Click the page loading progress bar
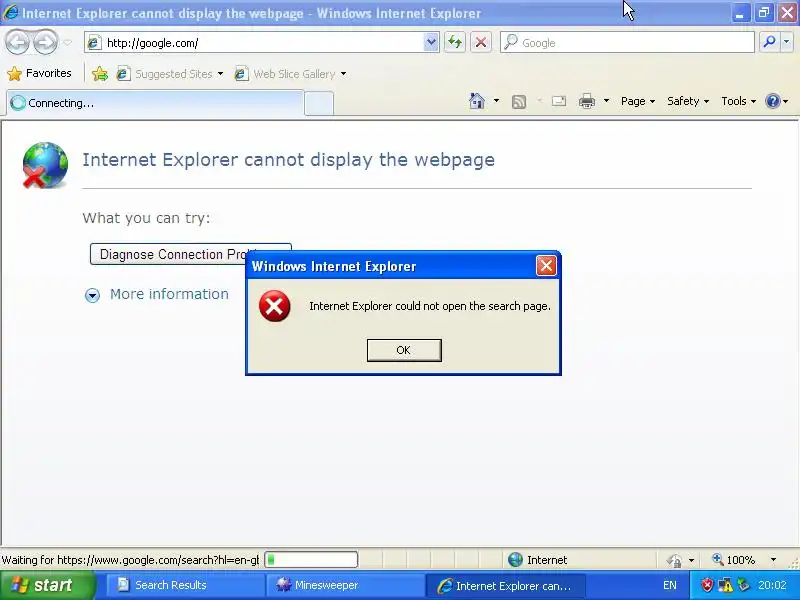Viewport: 800px width, 600px height. click(311, 560)
